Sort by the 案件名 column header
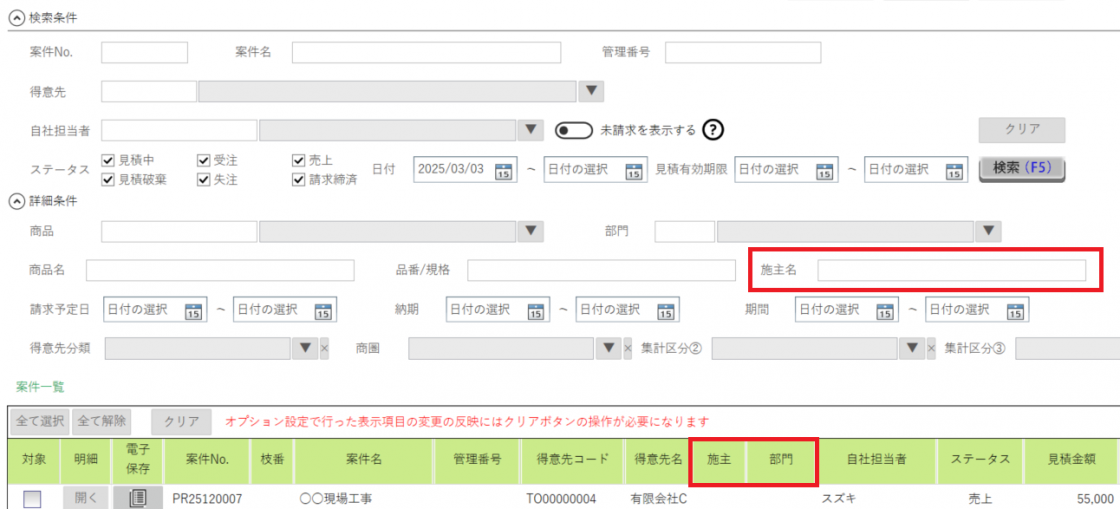 click(x=364, y=460)
